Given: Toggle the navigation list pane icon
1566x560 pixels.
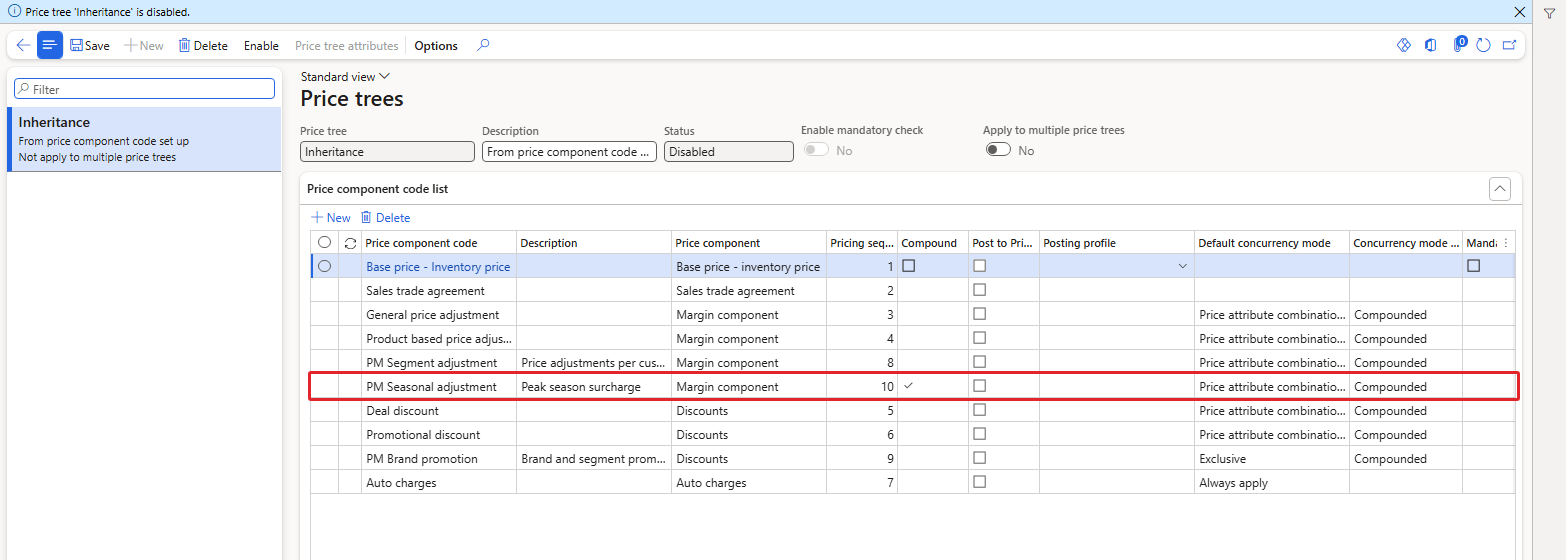Looking at the screenshot, I should (x=50, y=45).
